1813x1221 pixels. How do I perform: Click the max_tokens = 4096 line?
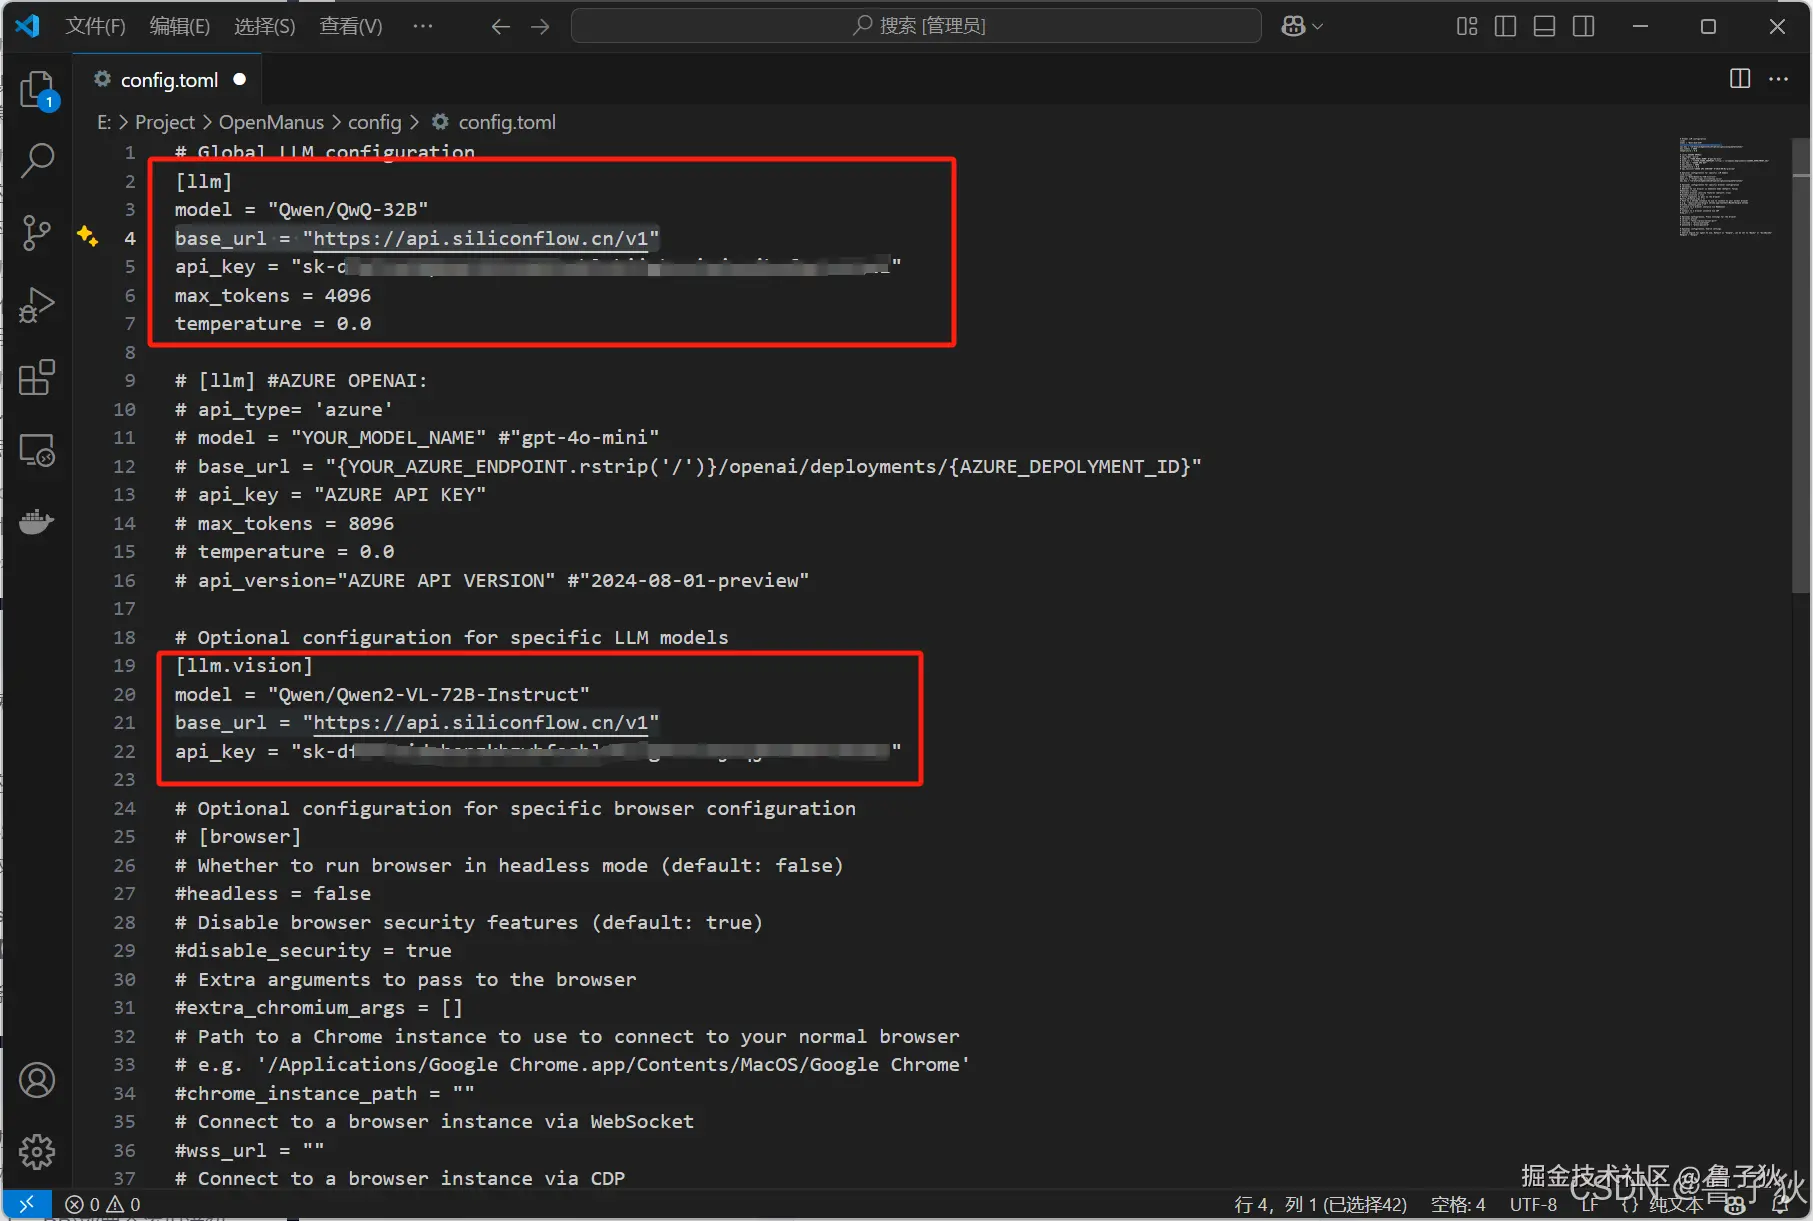click(x=272, y=296)
